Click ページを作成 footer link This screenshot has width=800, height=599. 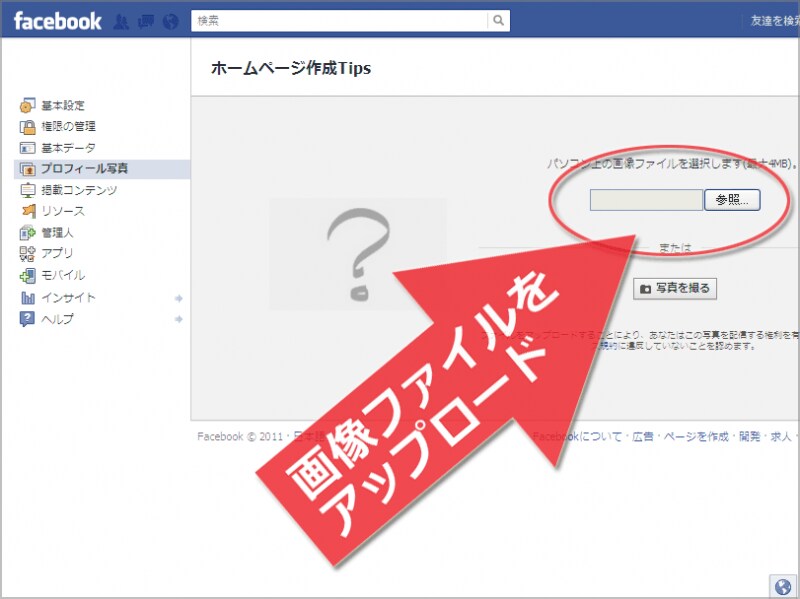[696, 436]
